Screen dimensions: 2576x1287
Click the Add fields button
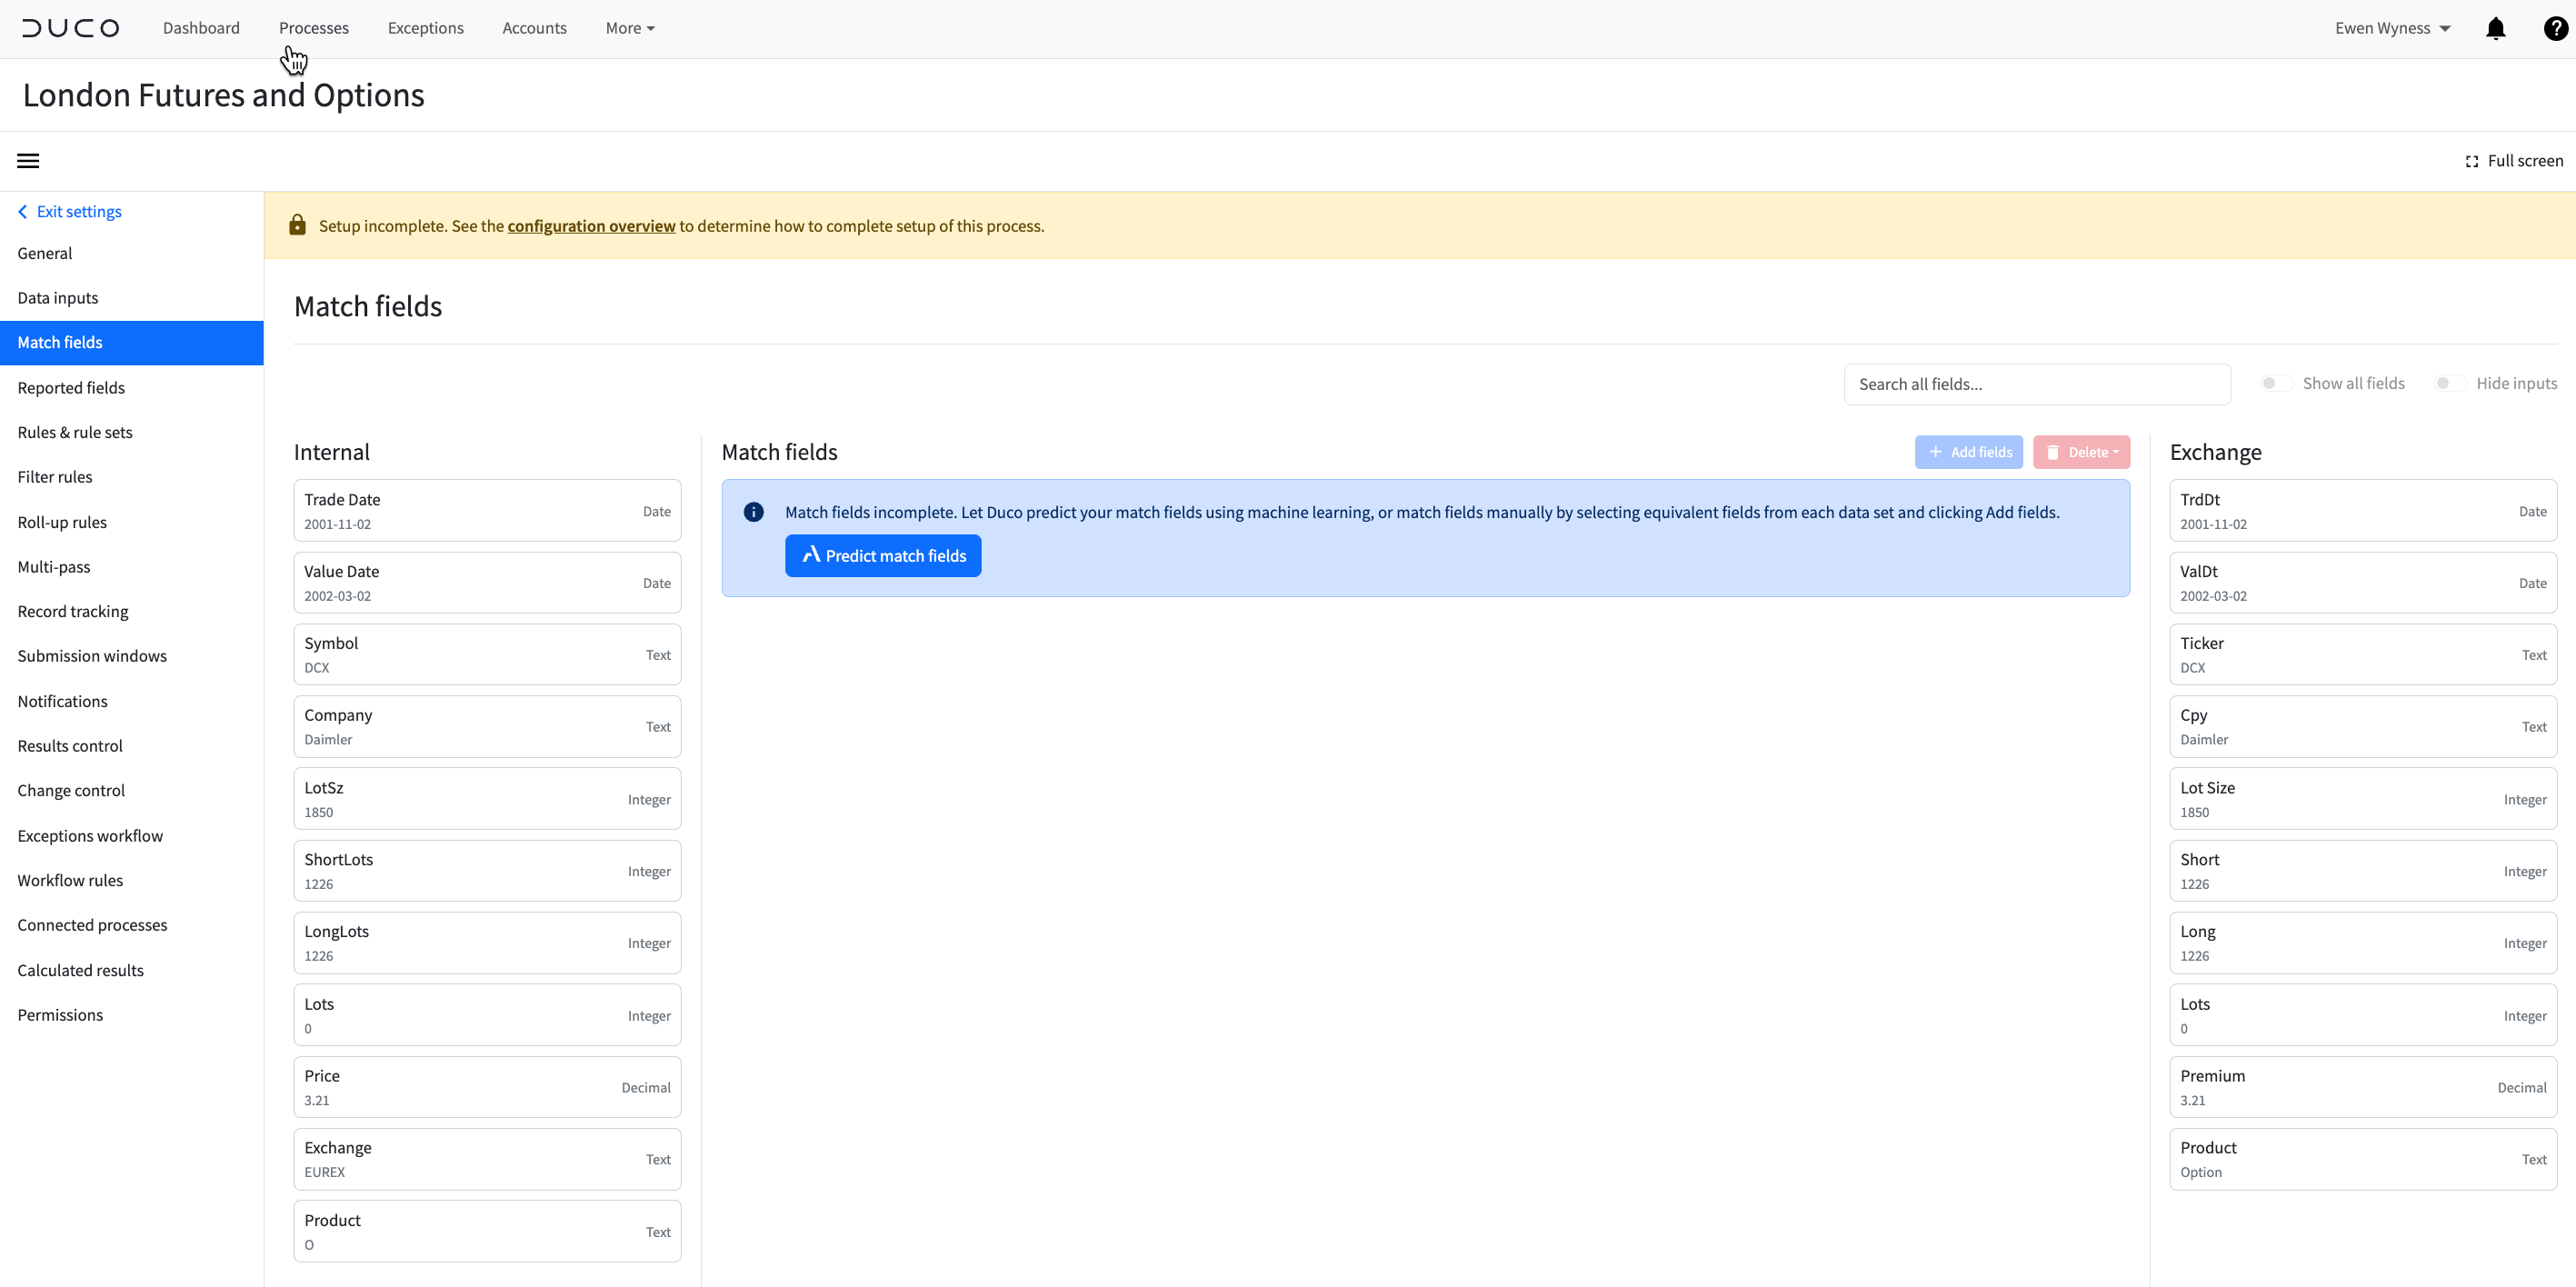point(1968,452)
